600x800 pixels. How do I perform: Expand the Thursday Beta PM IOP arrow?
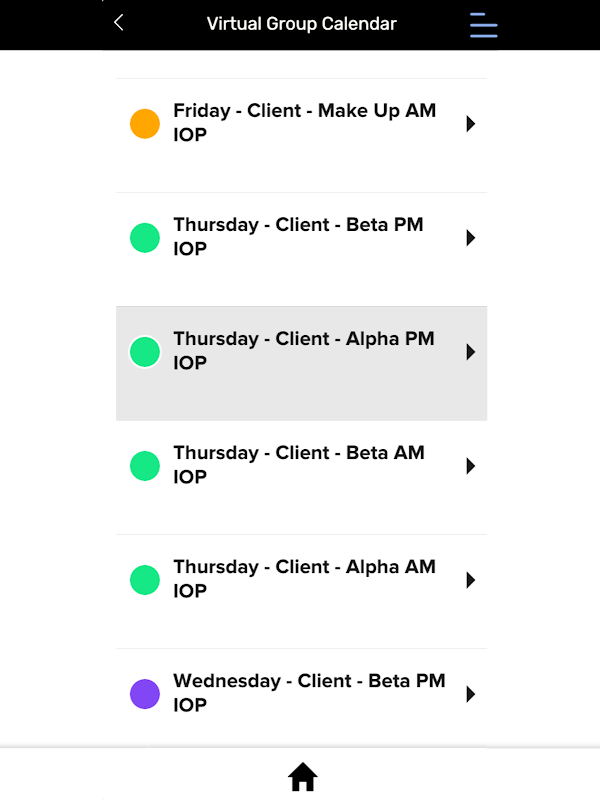click(470, 238)
